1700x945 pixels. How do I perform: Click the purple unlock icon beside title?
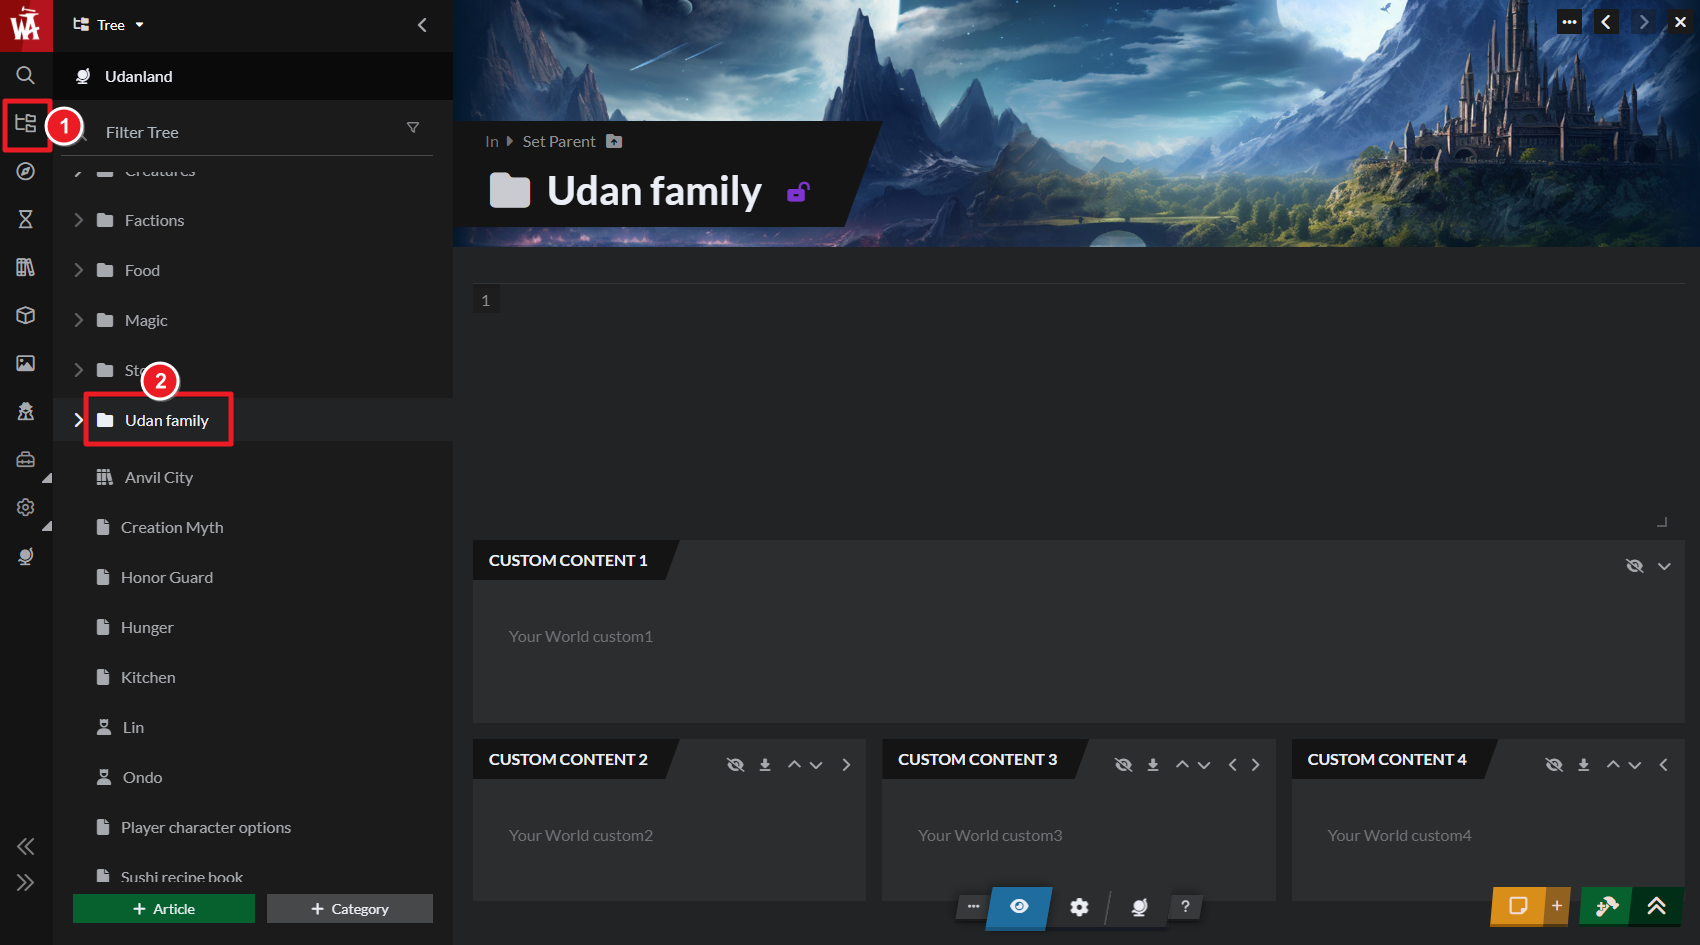(798, 191)
